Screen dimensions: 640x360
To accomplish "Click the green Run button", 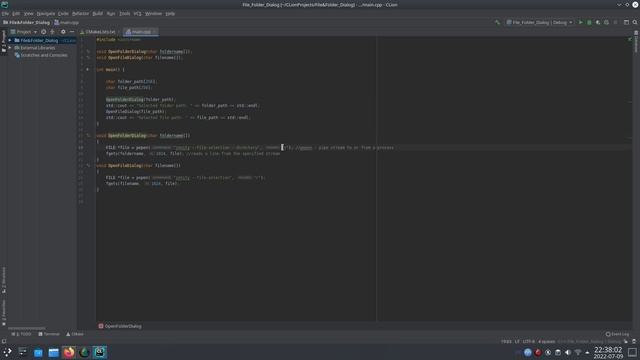I will point(580,22).
